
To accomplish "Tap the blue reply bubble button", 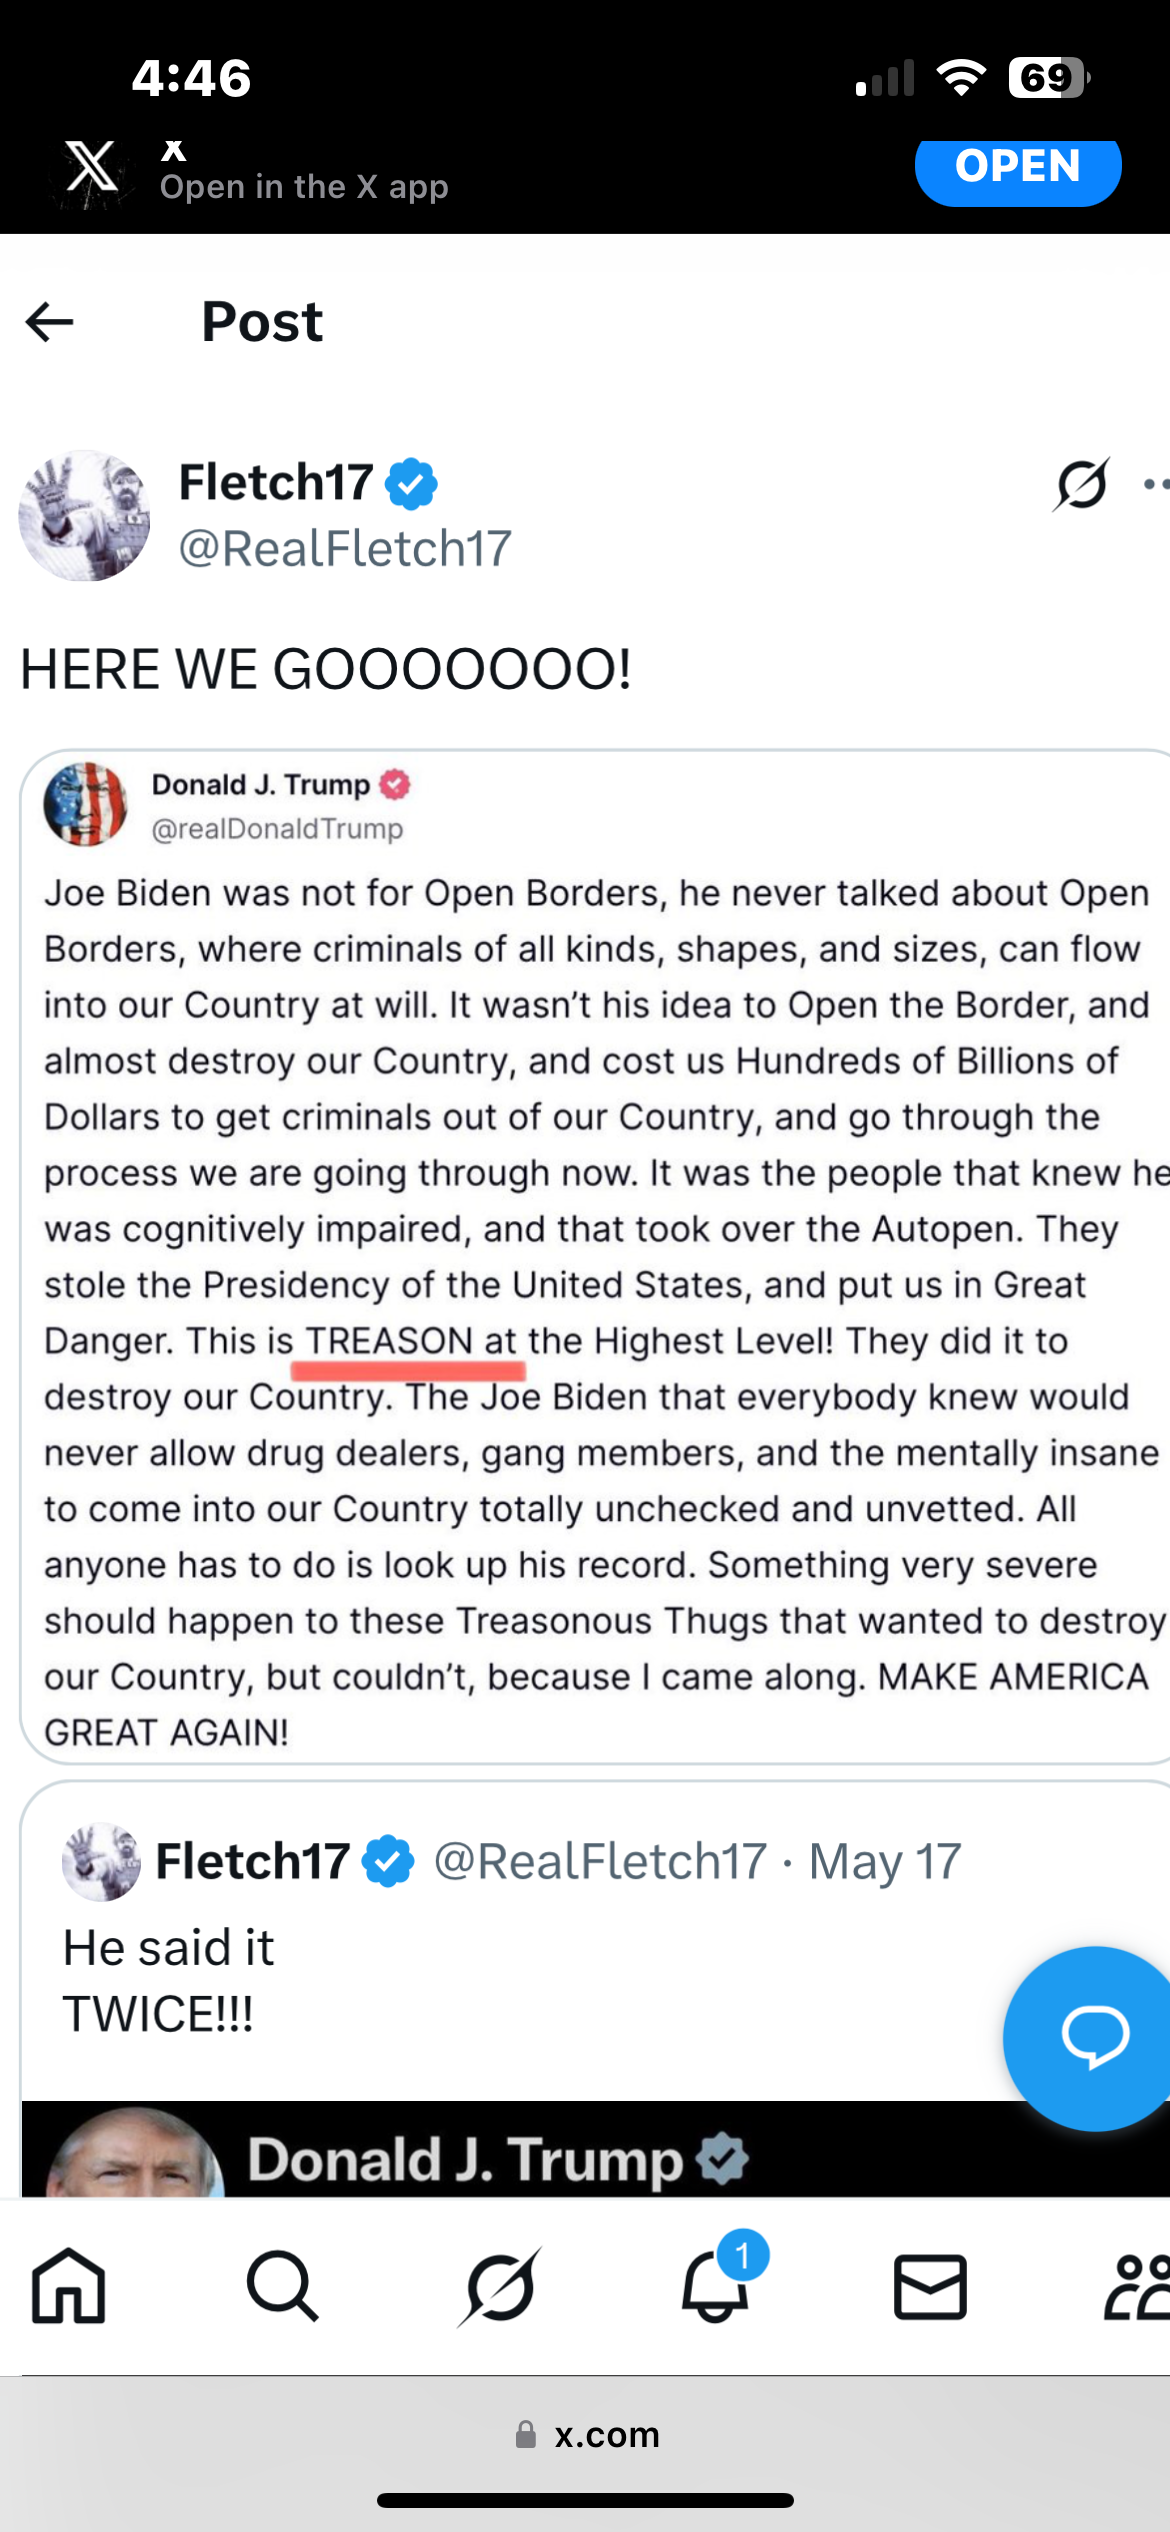I will 1094,2036.
